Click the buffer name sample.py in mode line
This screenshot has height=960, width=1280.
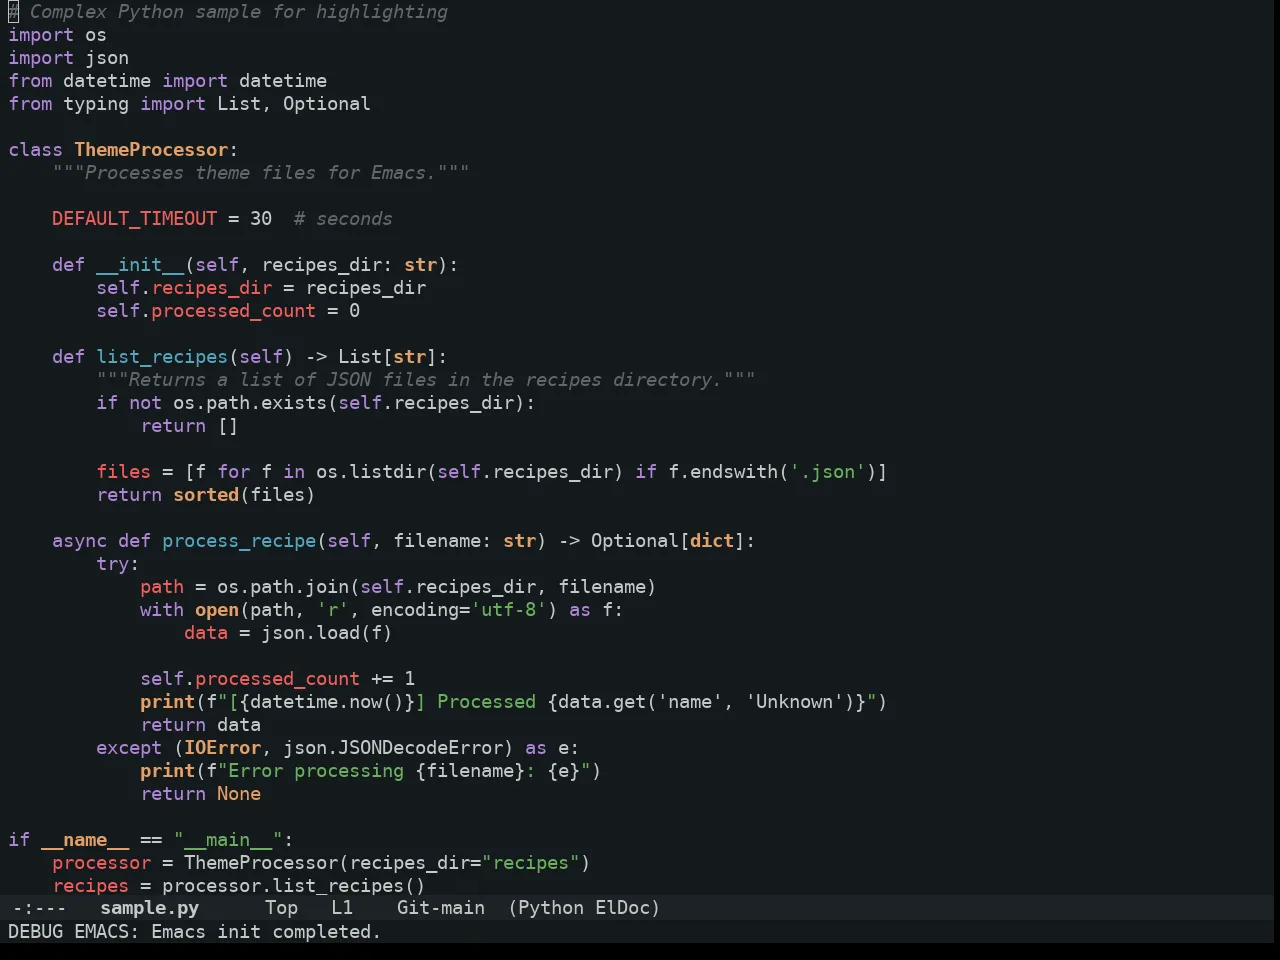tap(150, 908)
